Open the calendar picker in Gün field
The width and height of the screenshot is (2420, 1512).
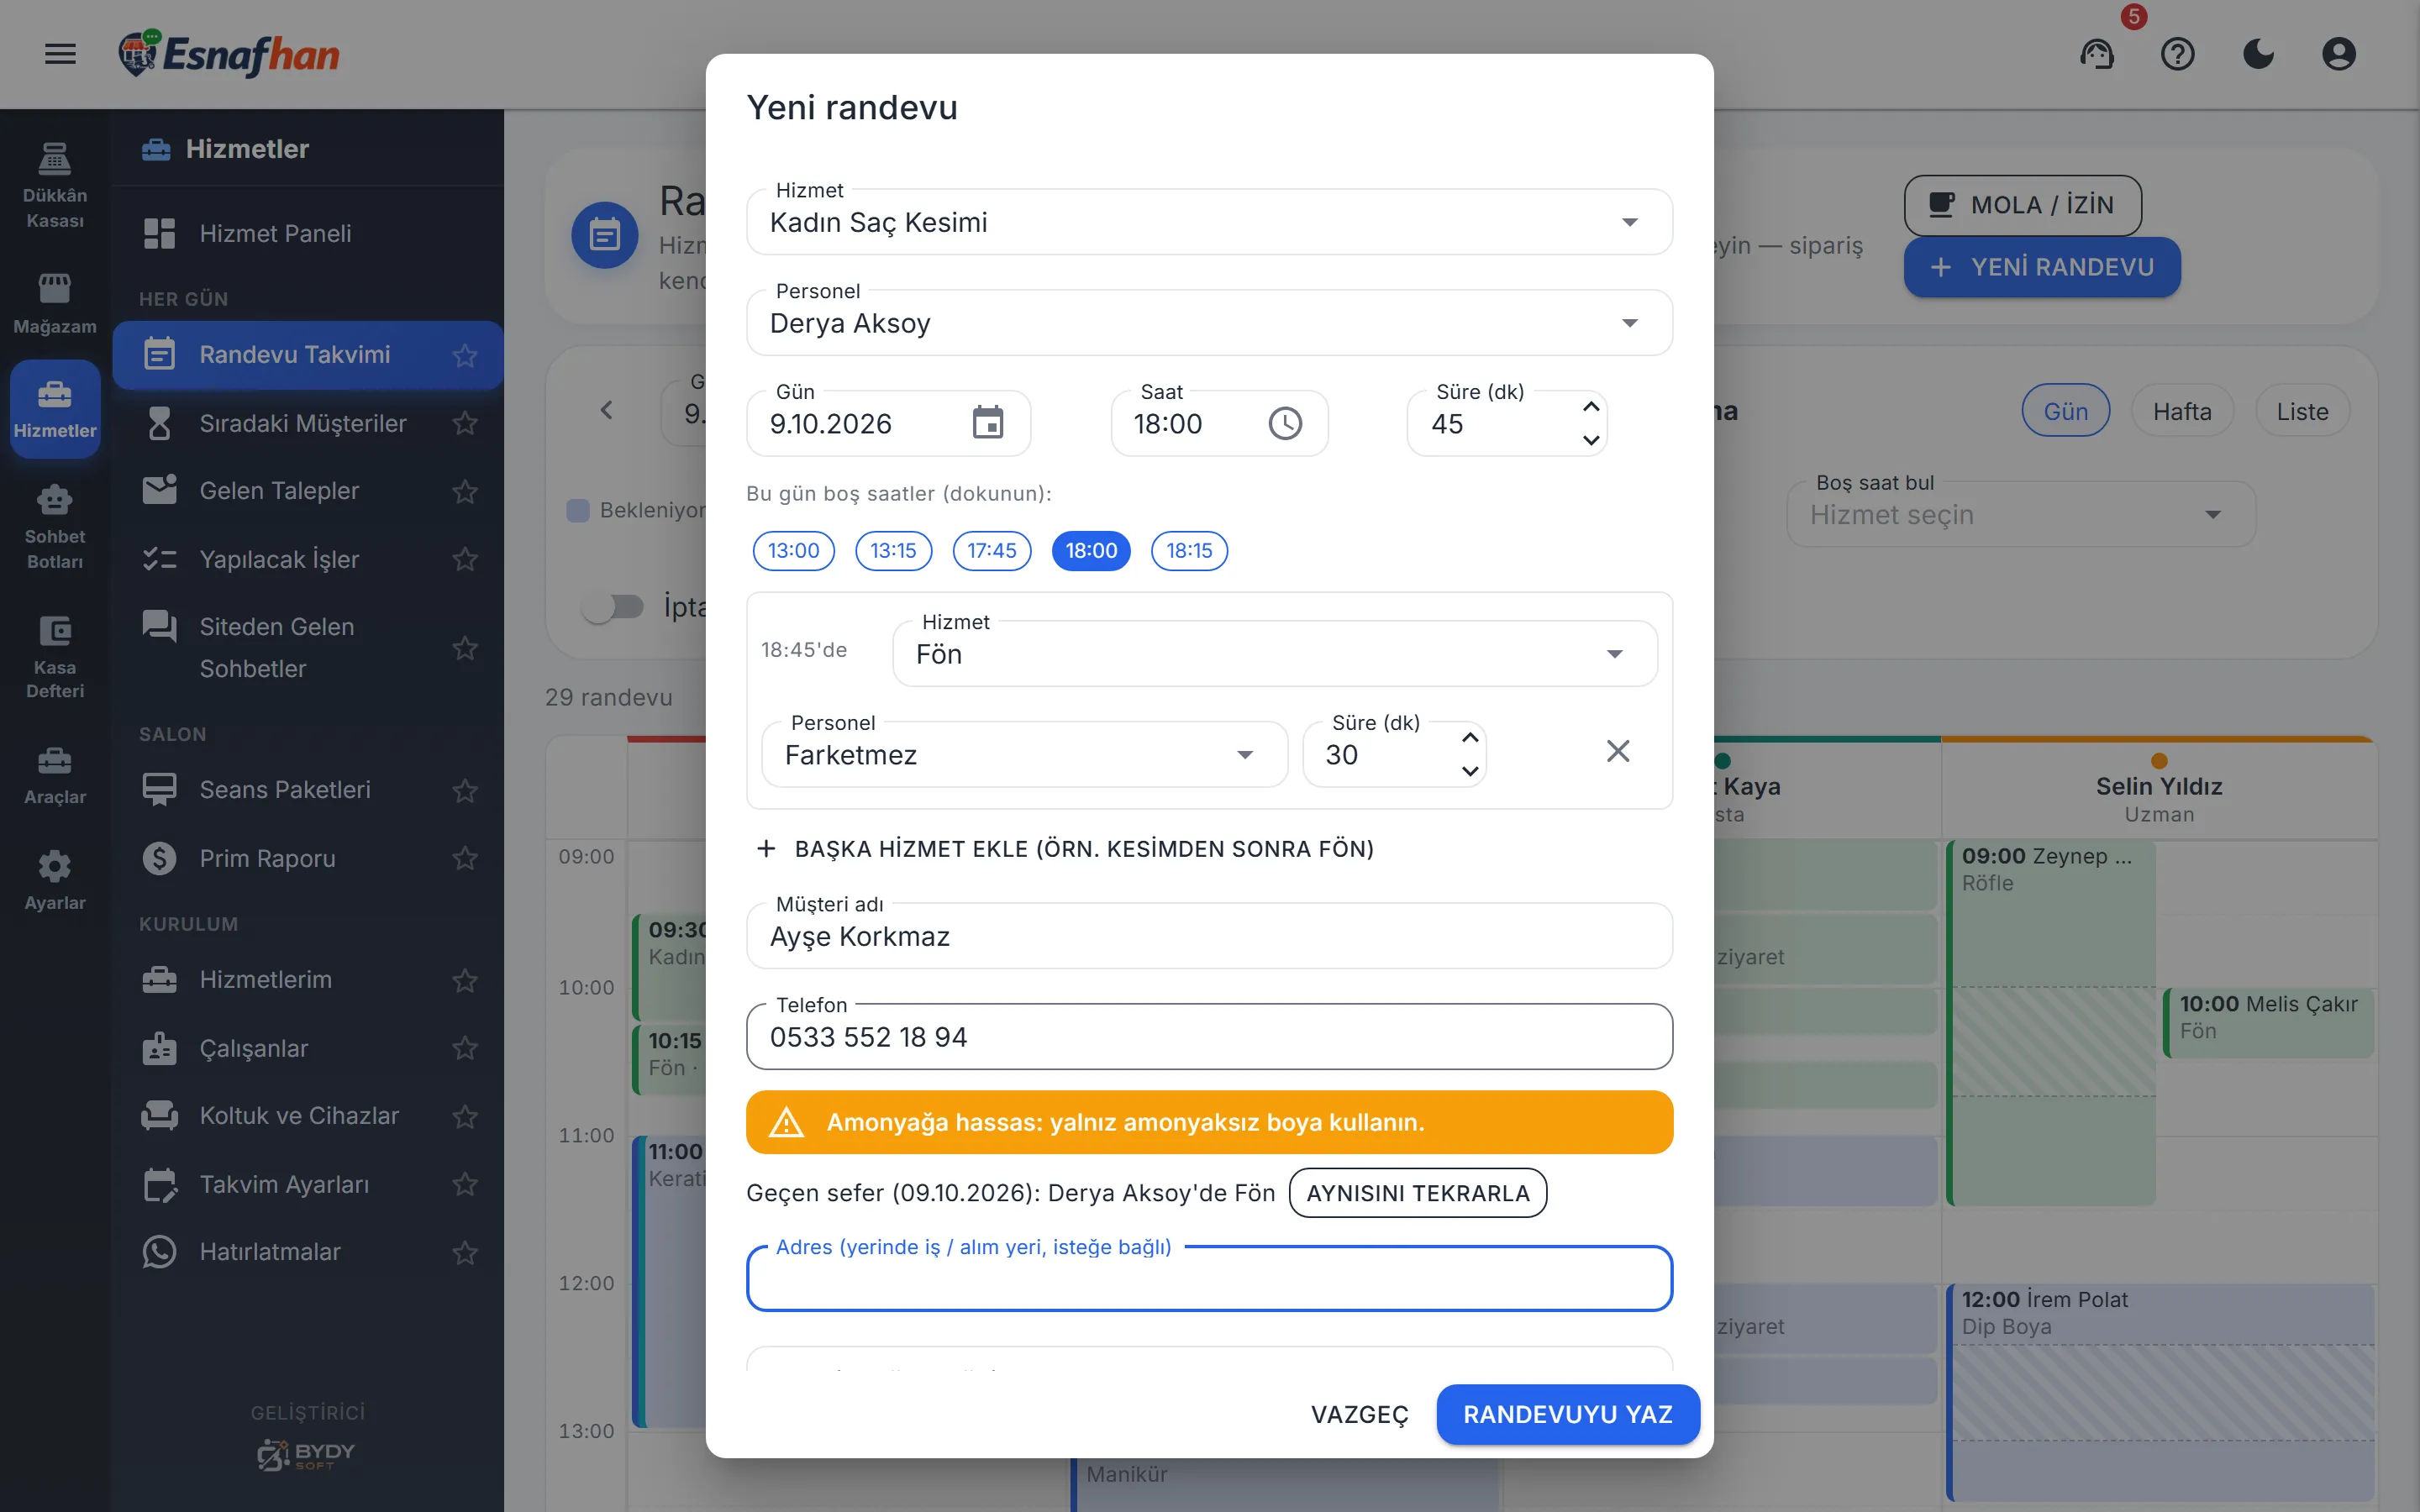coord(988,423)
